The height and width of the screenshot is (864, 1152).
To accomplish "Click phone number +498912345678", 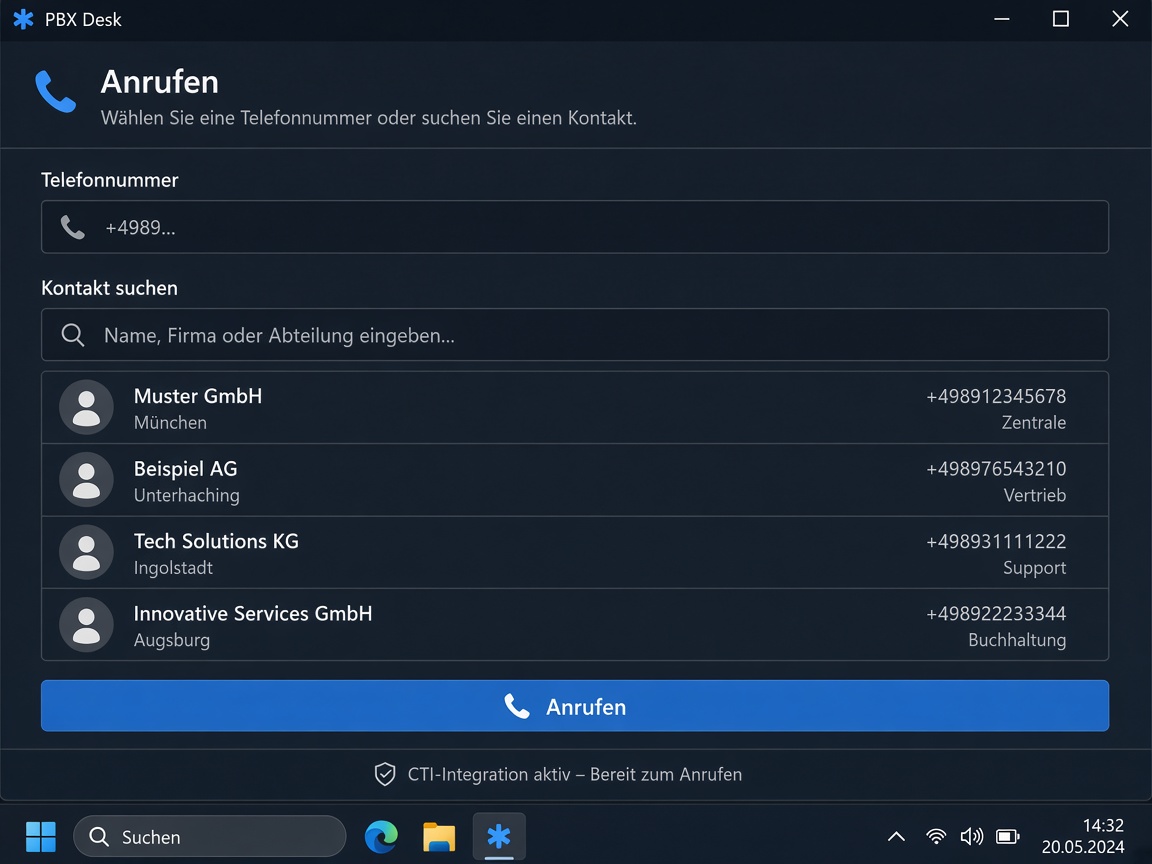I will coord(996,397).
